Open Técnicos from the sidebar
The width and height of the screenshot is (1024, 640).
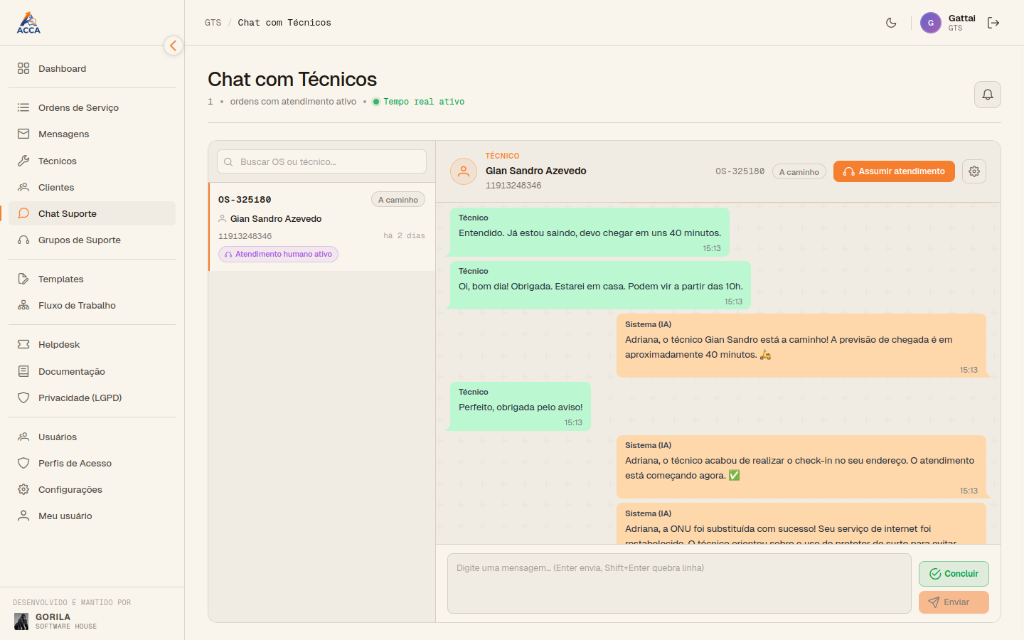click(x=92, y=161)
